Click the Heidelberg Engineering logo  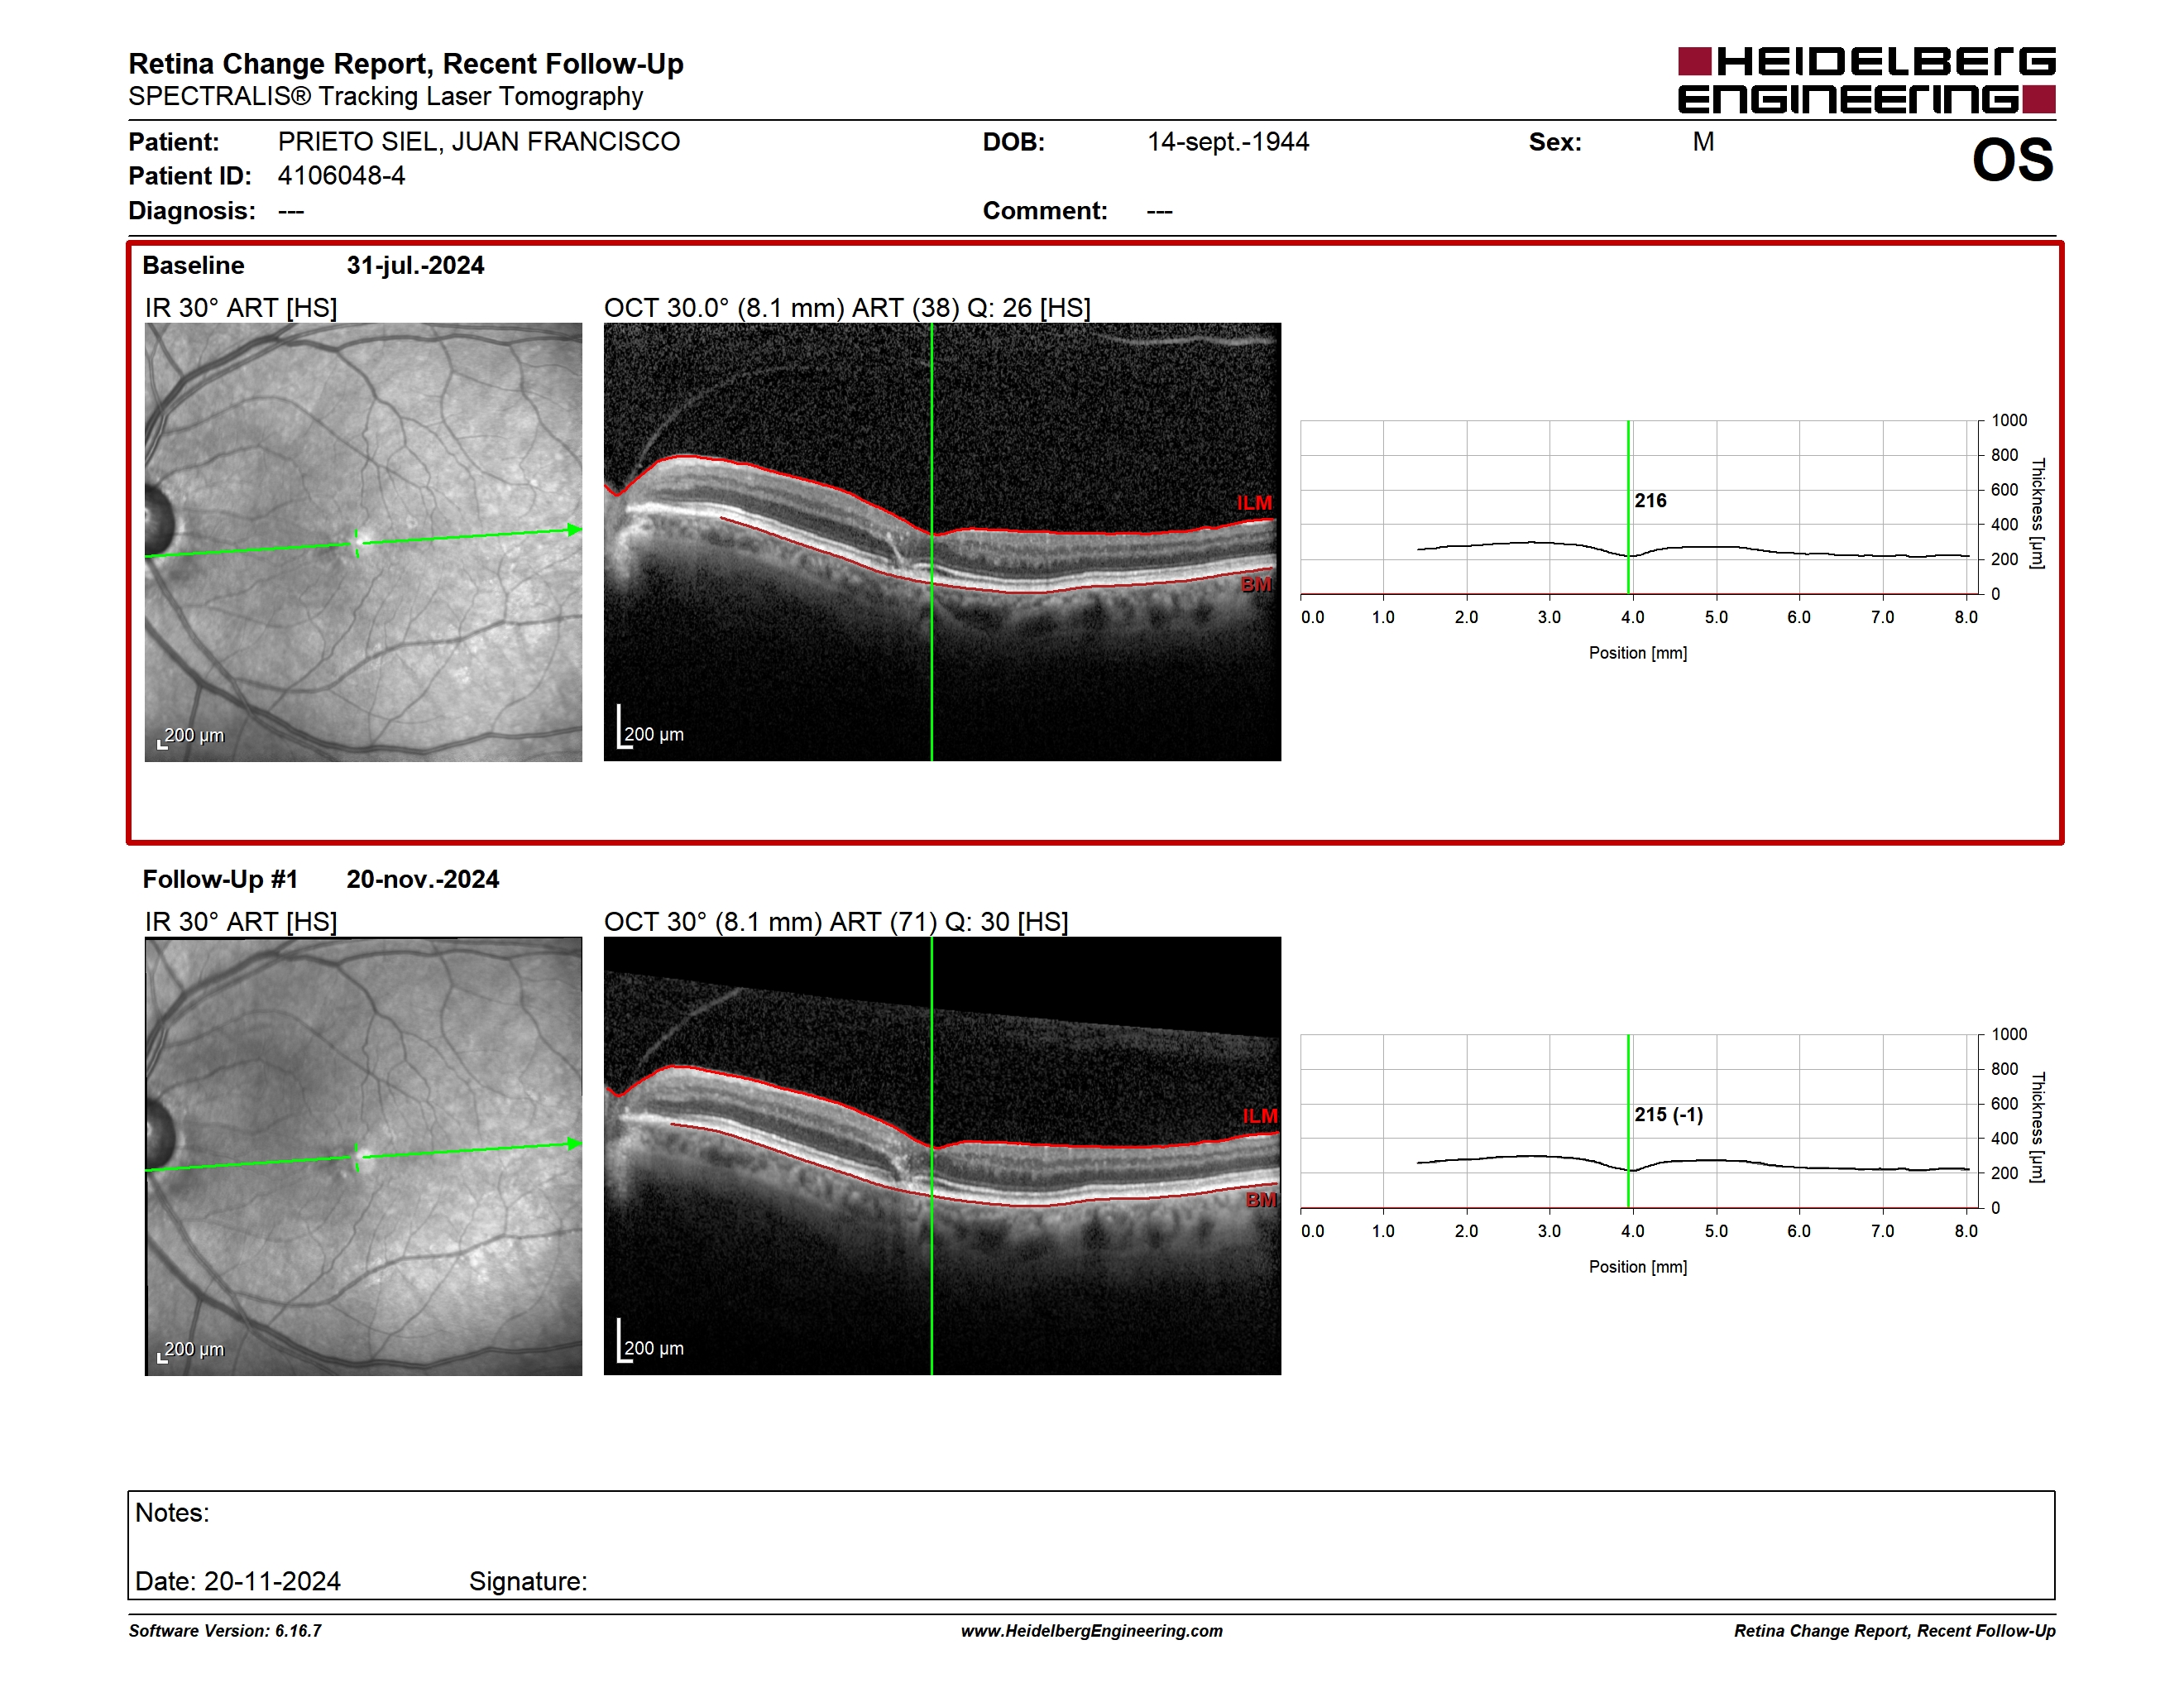coord(1866,80)
